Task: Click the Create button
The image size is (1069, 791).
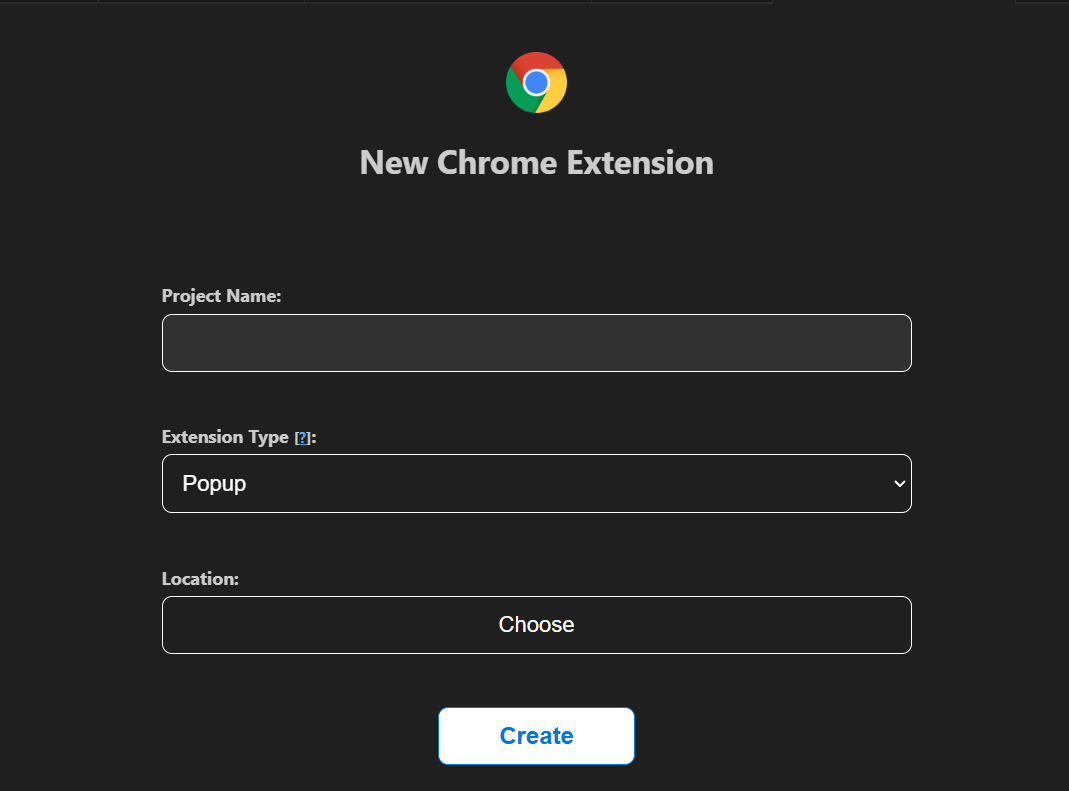Action: coord(536,736)
